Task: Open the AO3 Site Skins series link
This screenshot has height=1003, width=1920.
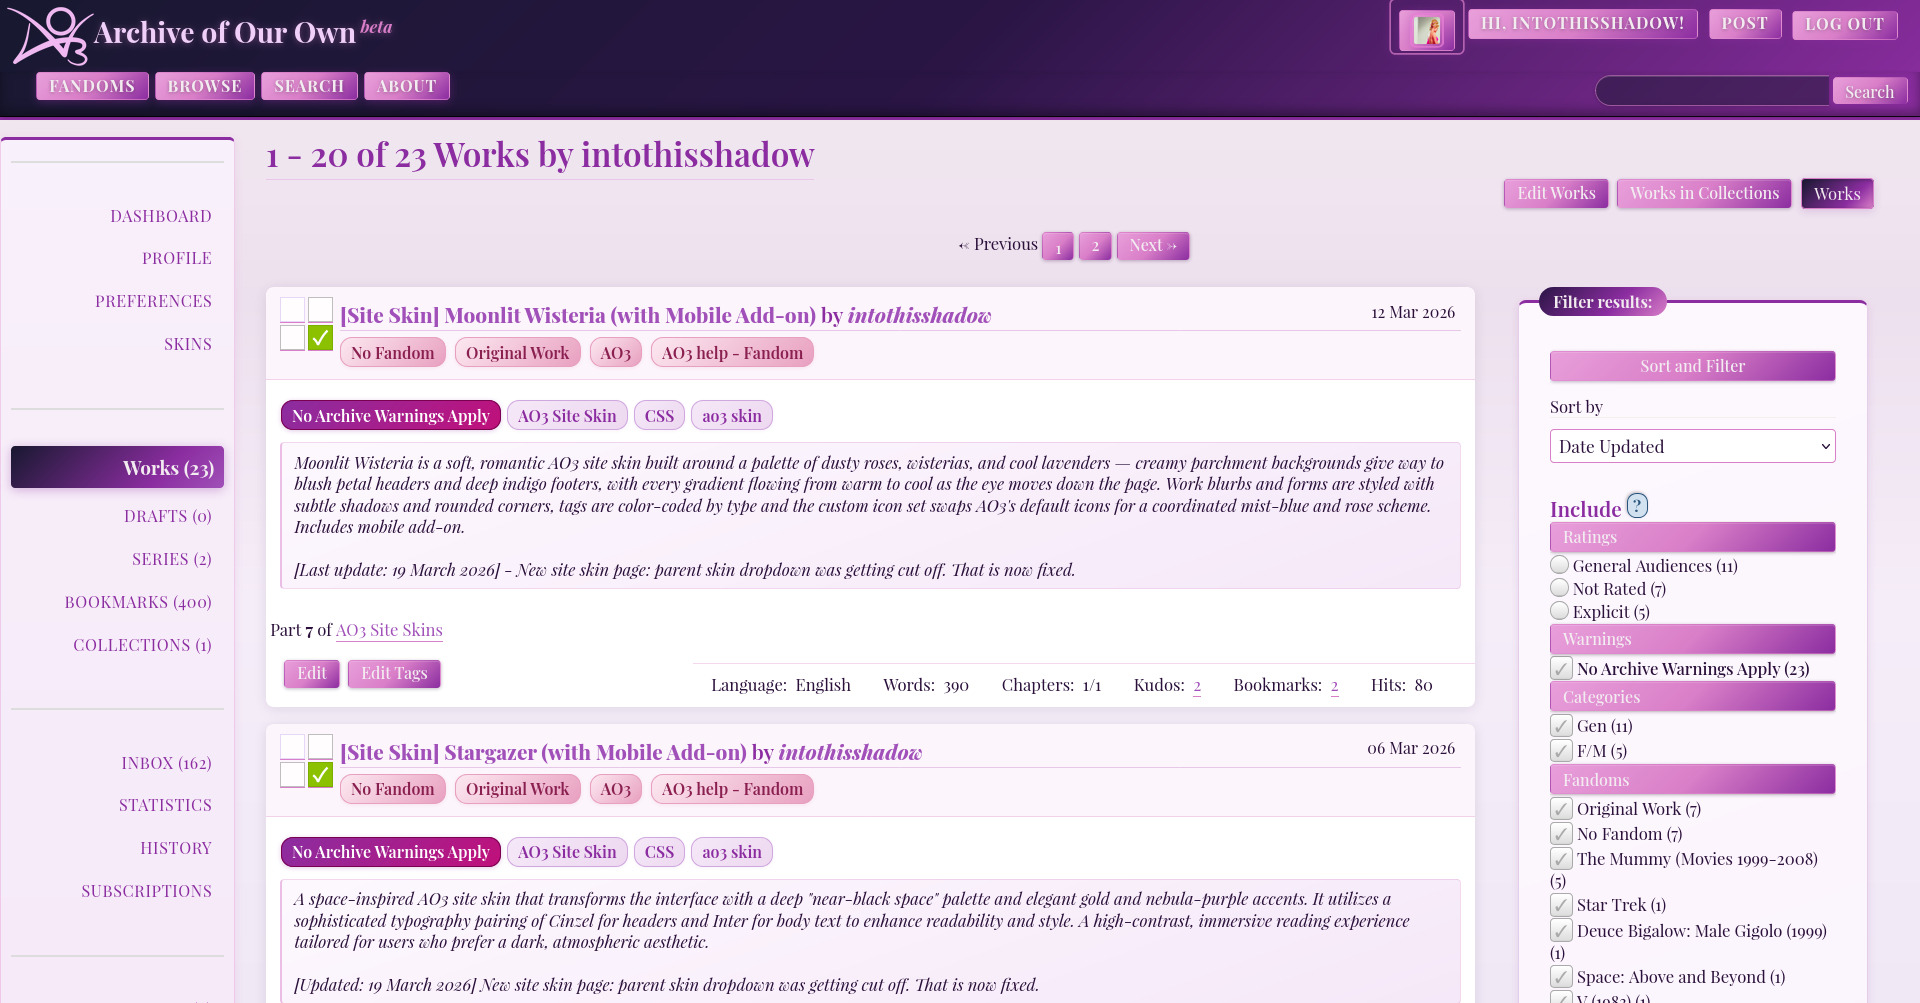Action: click(389, 630)
